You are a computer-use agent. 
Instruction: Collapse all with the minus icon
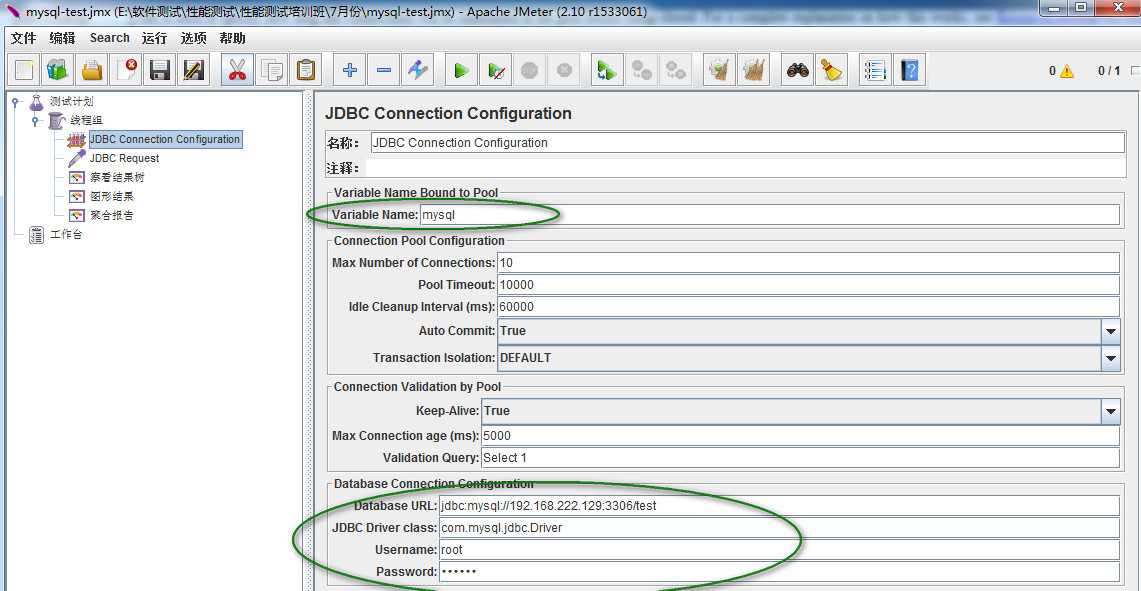point(383,70)
